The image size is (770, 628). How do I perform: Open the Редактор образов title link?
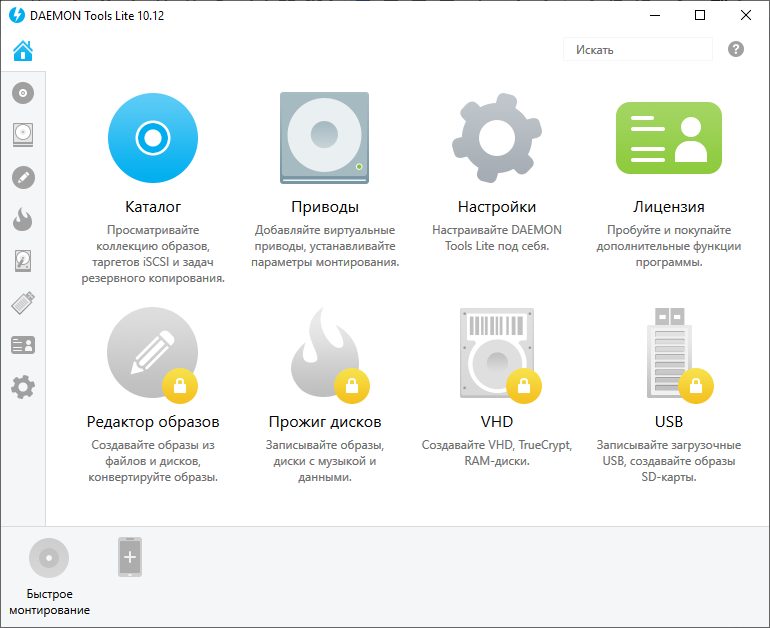(x=153, y=422)
